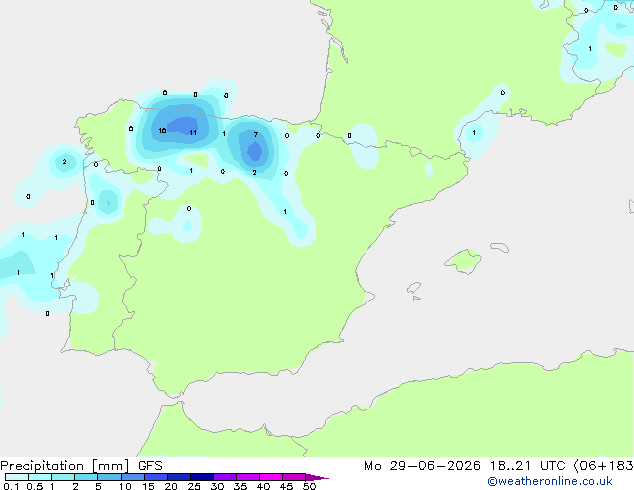Click the 30–35 mm purple legend swatch

tap(225, 477)
